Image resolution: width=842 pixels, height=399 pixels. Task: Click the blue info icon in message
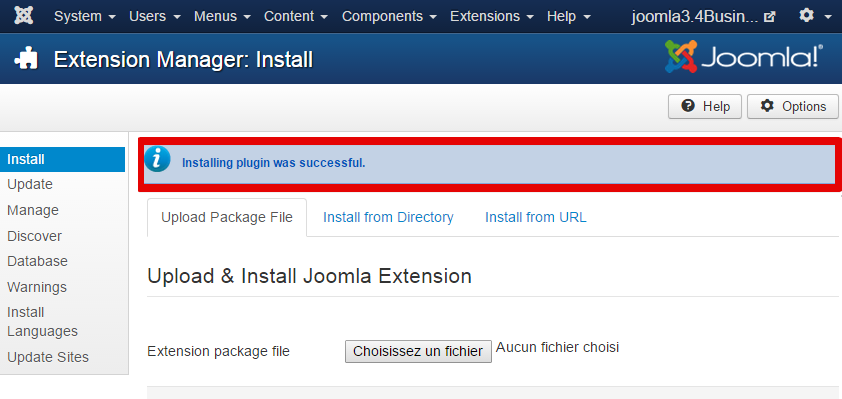tap(157, 159)
